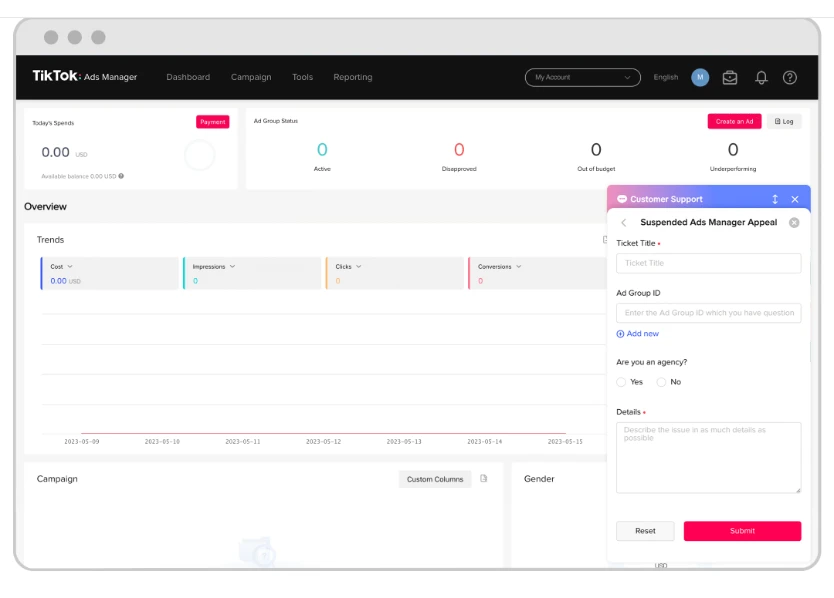Click the Out of budget count
834x598 pixels.
point(596,150)
